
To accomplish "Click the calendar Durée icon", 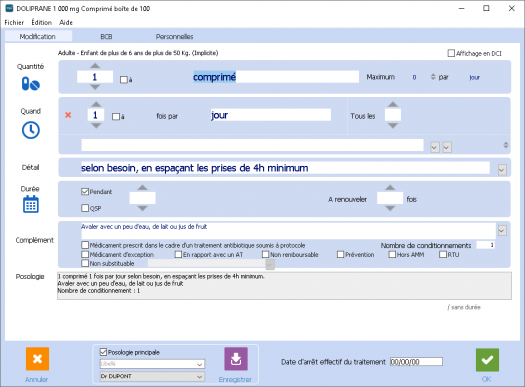I will tap(31, 204).
